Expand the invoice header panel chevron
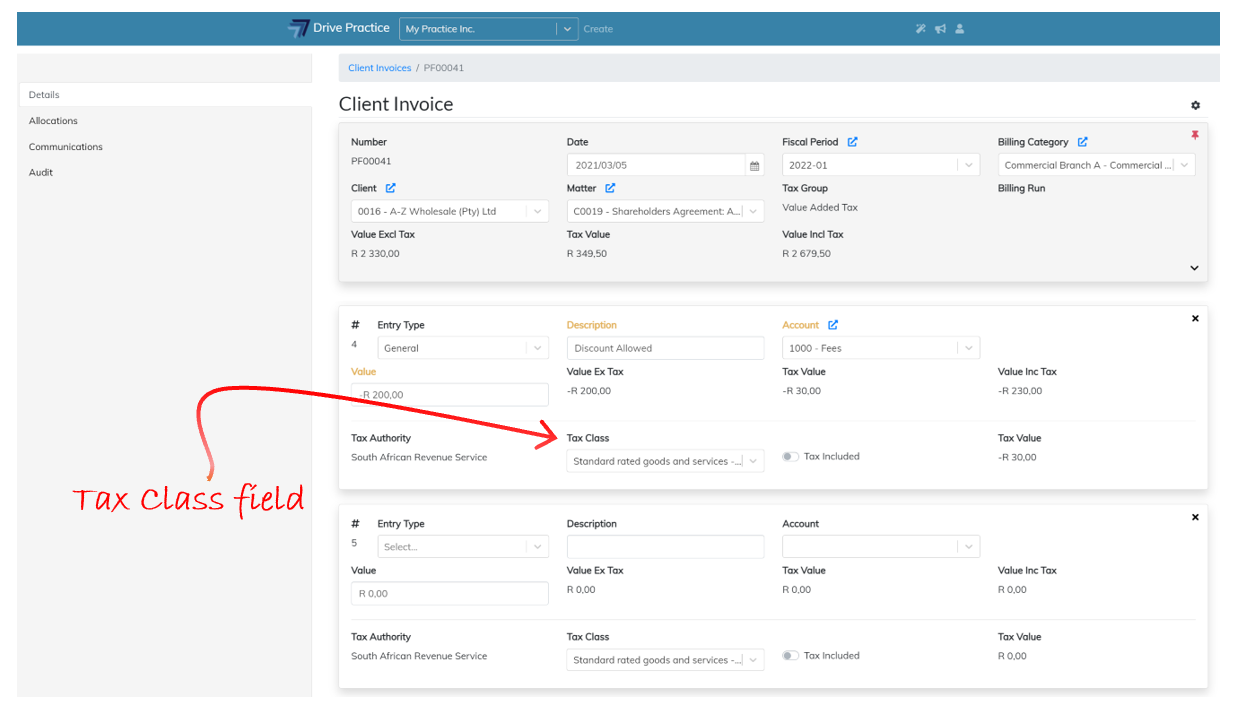1238x715 pixels. coord(1194,268)
